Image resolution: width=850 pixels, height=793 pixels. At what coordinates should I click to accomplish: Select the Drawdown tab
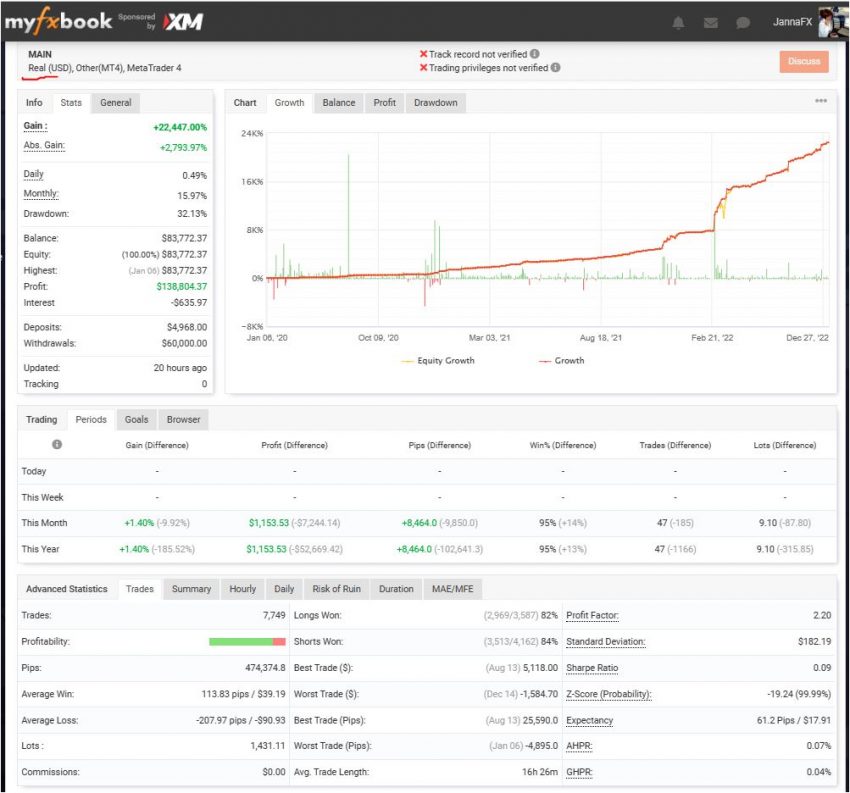(x=435, y=102)
